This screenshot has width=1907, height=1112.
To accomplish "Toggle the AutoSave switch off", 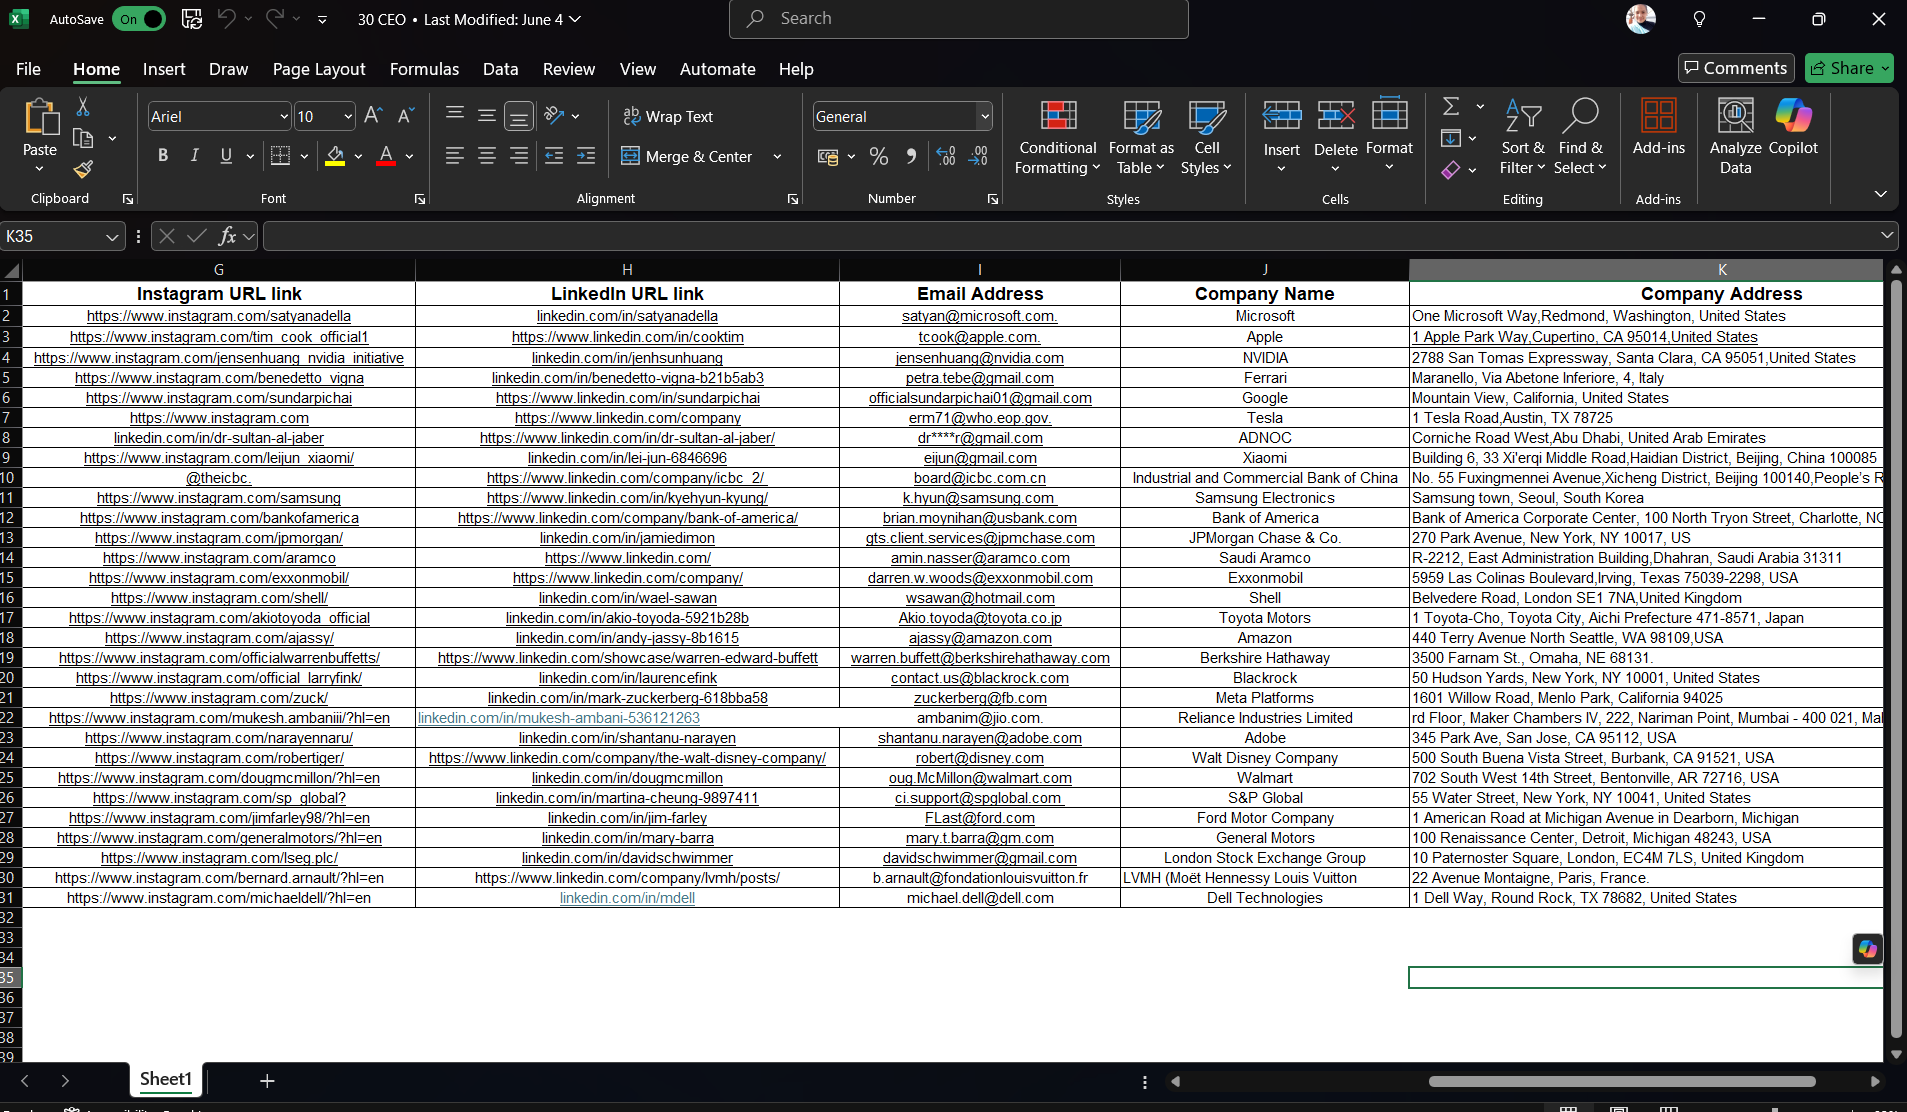I will tap(139, 19).
